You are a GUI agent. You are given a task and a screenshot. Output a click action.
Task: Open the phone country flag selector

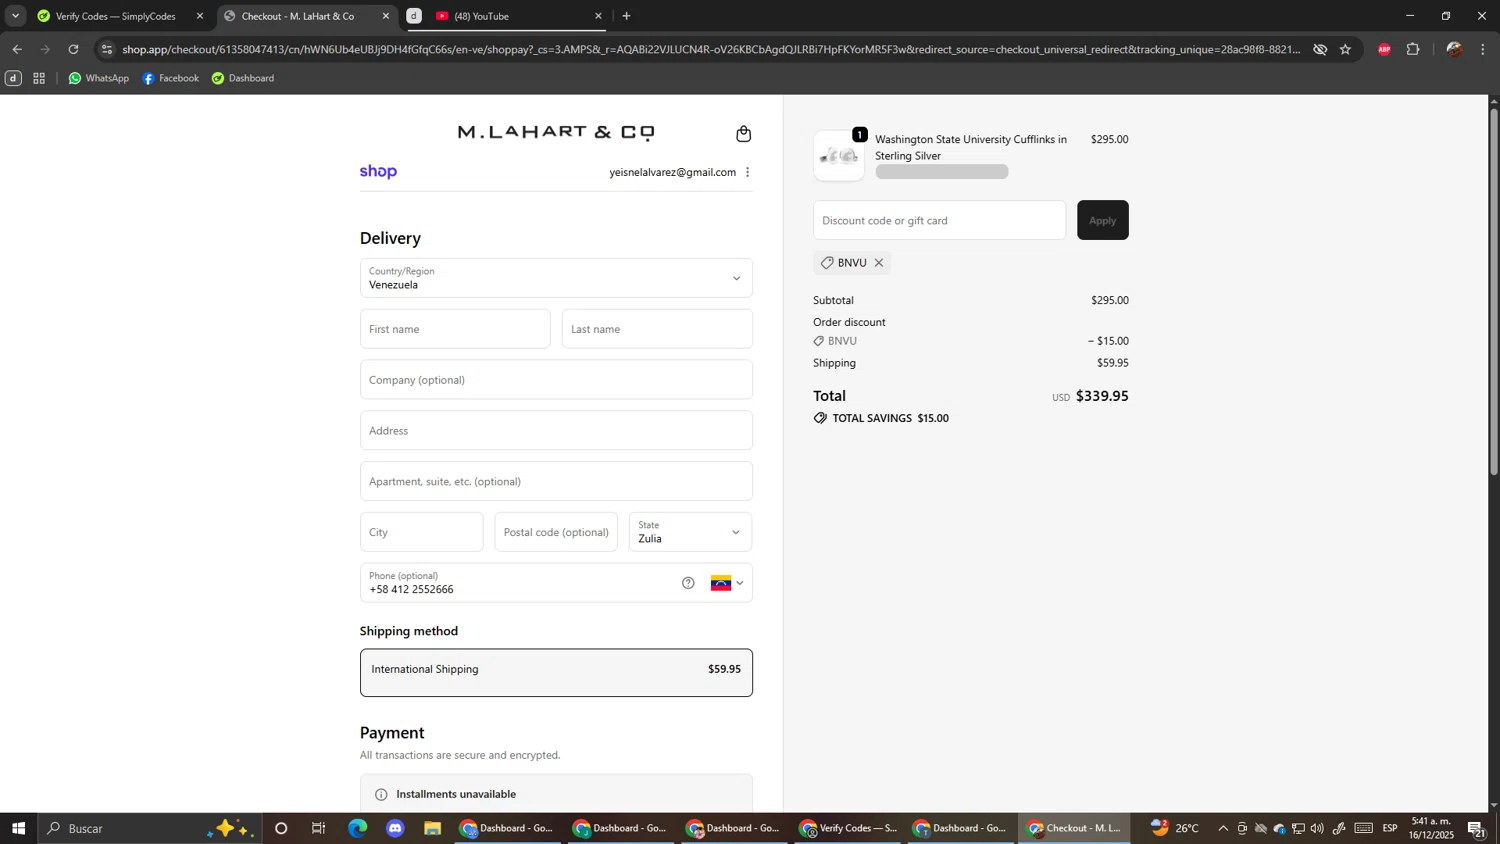coord(727,583)
